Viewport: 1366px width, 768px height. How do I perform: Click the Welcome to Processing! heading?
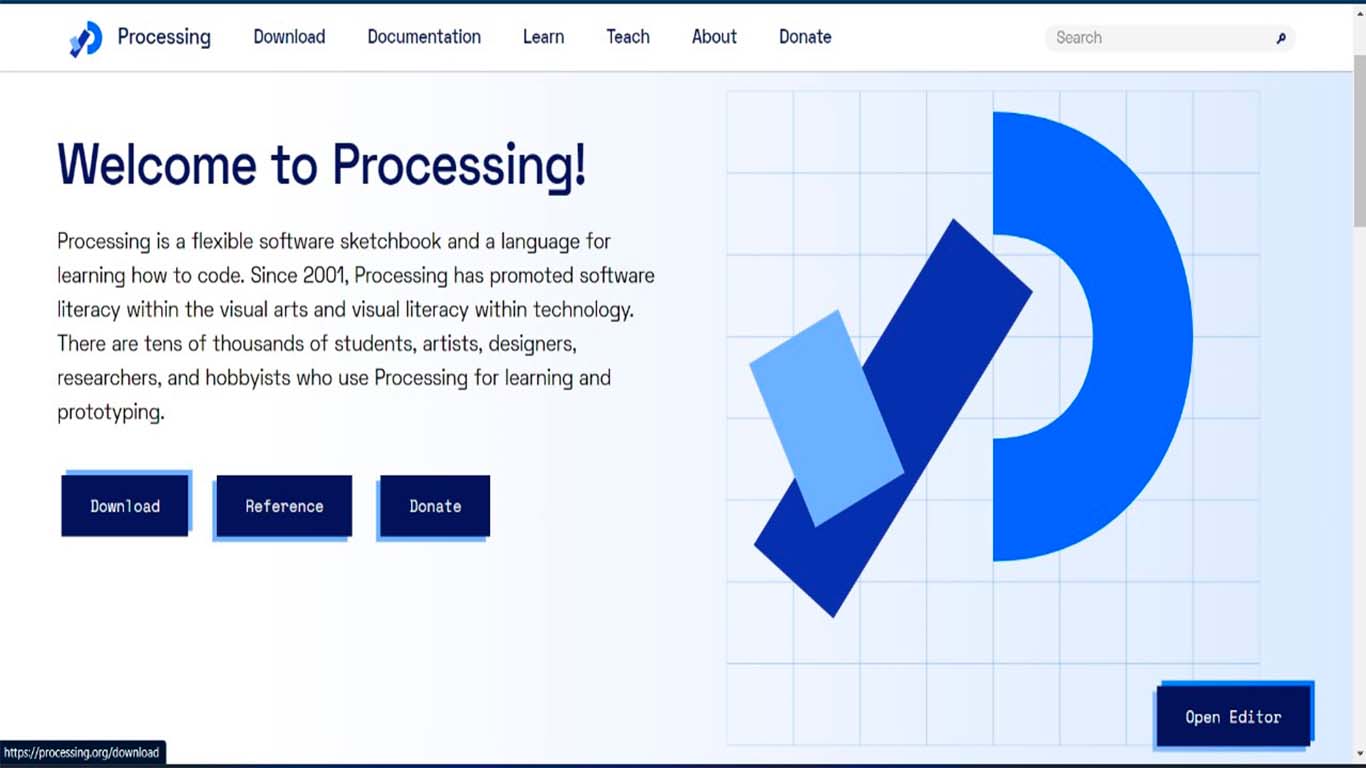point(322,164)
